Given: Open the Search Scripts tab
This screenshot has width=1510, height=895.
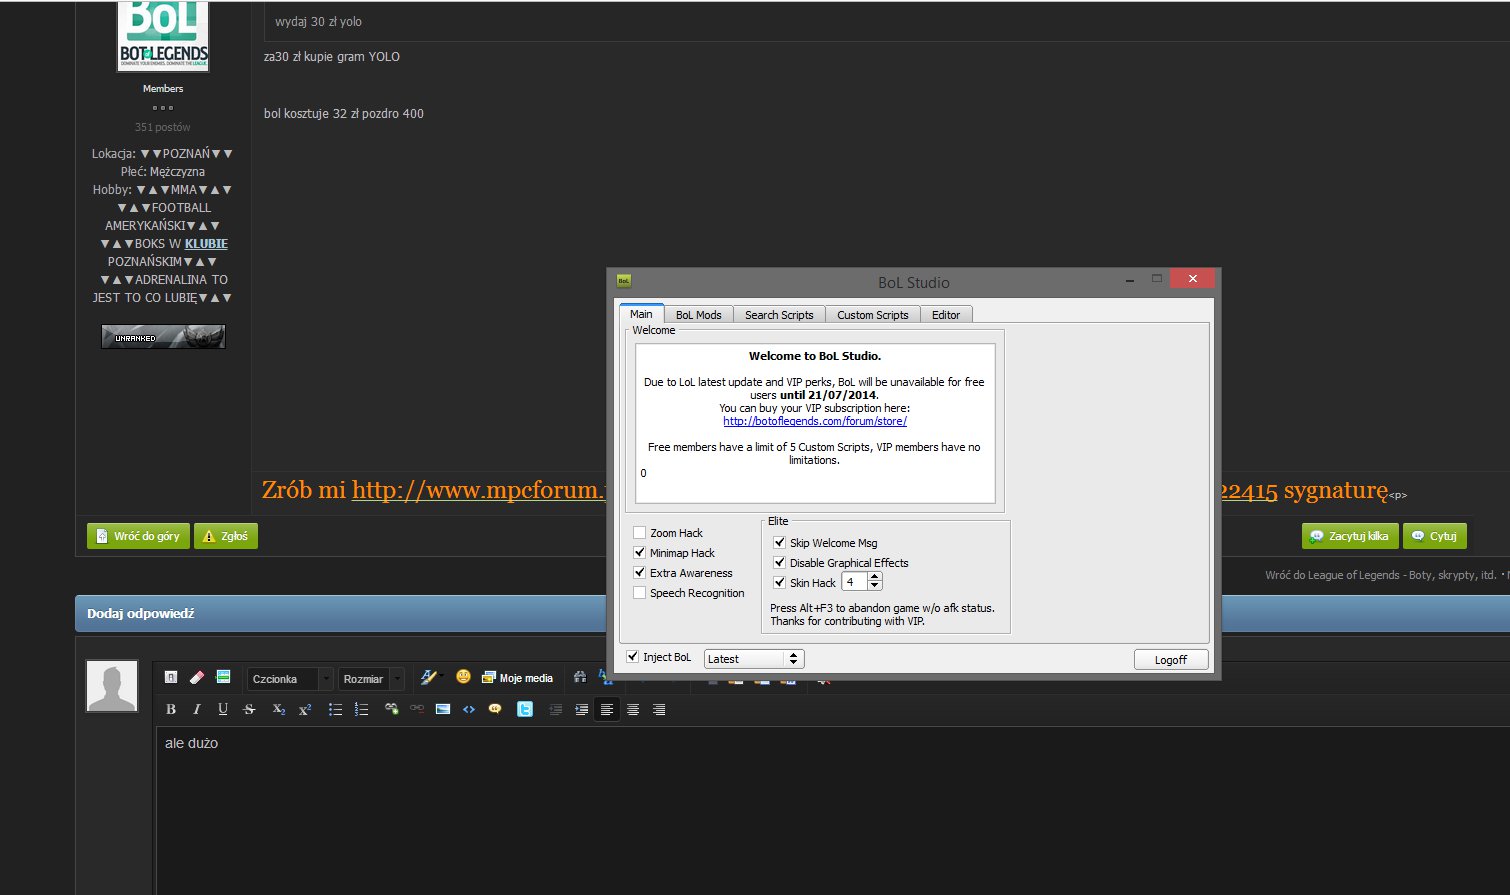Looking at the screenshot, I should pos(779,315).
